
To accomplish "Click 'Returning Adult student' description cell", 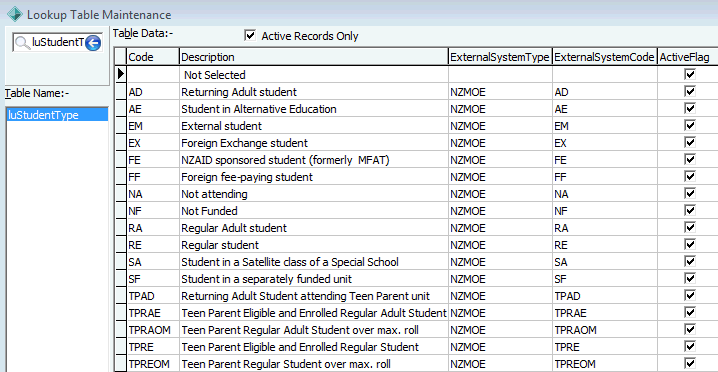I will (x=313, y=92).
